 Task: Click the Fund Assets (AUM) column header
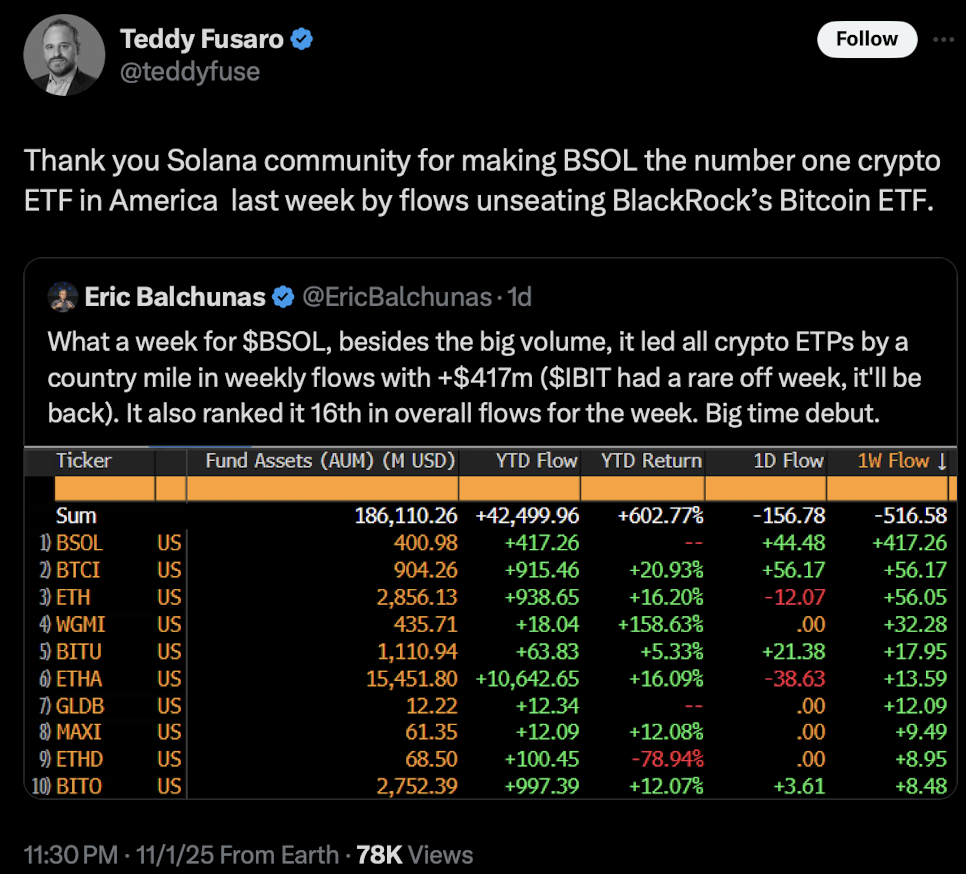(330, 461)
